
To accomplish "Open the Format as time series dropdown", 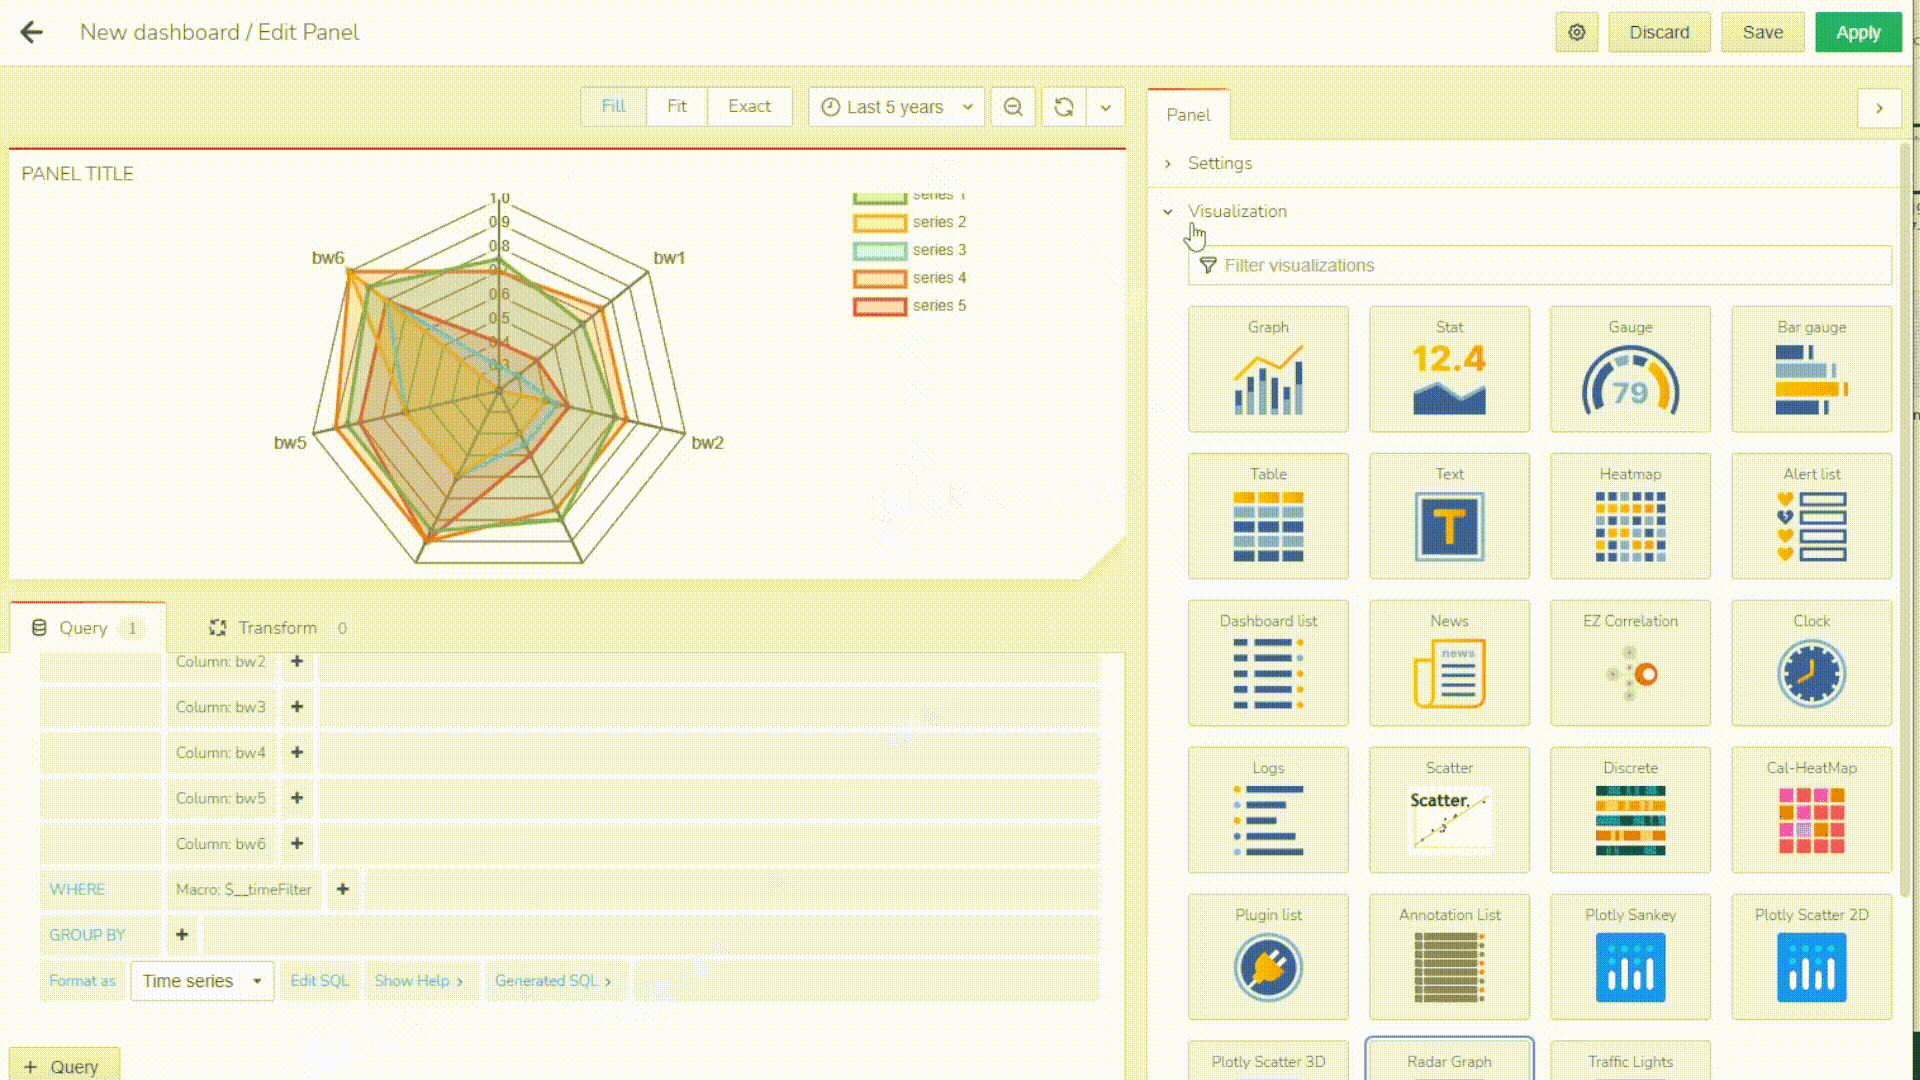I will [200, 981].
